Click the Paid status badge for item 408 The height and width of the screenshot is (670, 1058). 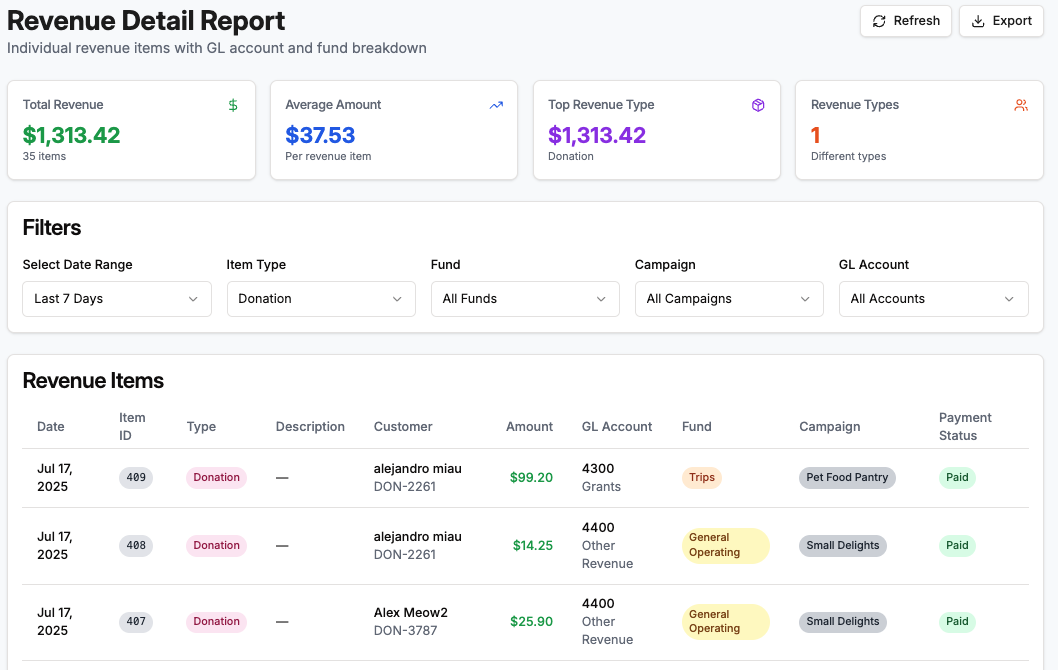(x=957, y=546)
